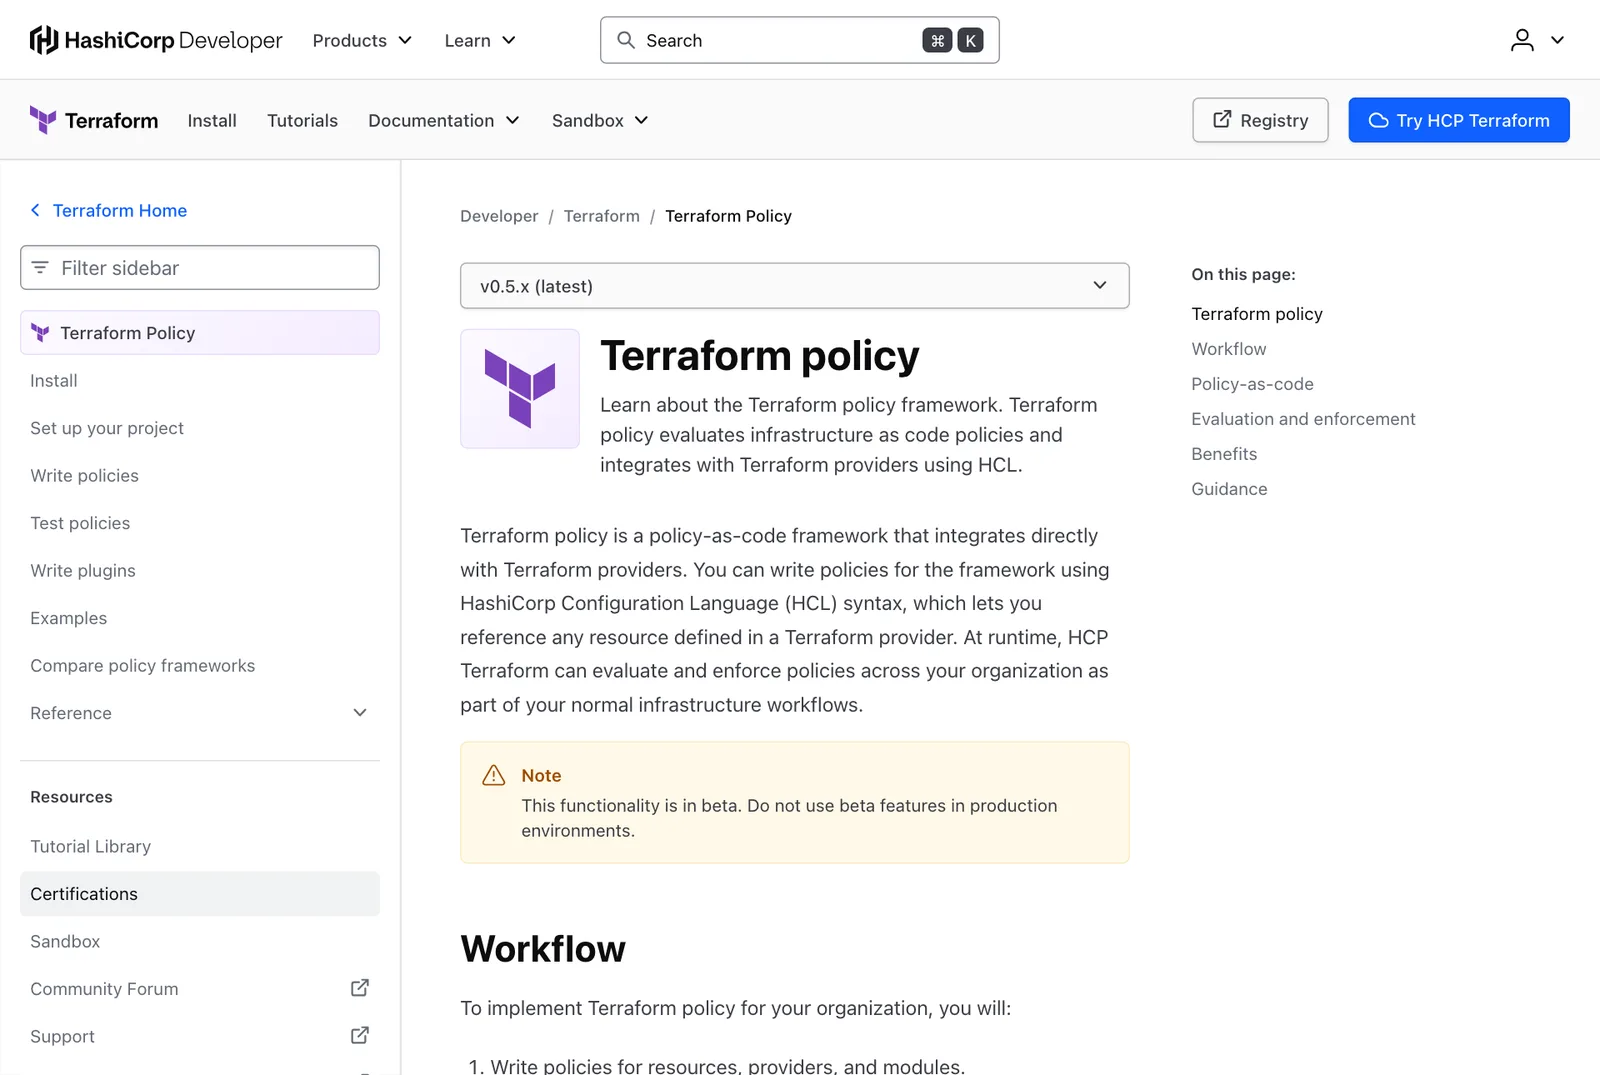Focus the Search input field

click(800, 40)
